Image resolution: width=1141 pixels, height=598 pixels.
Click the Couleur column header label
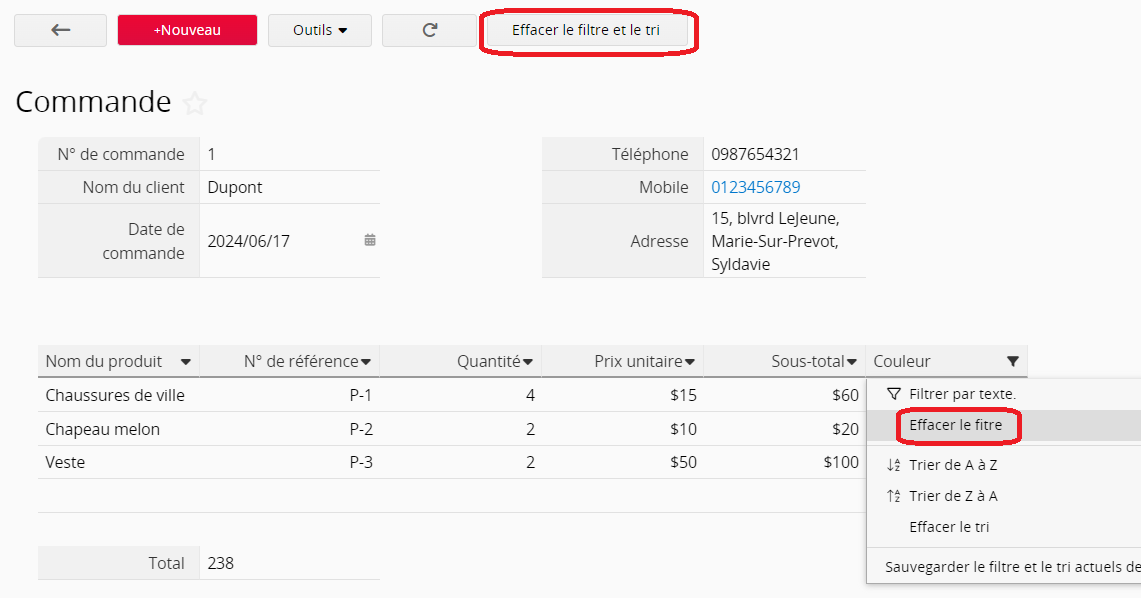tap(902, 362)
